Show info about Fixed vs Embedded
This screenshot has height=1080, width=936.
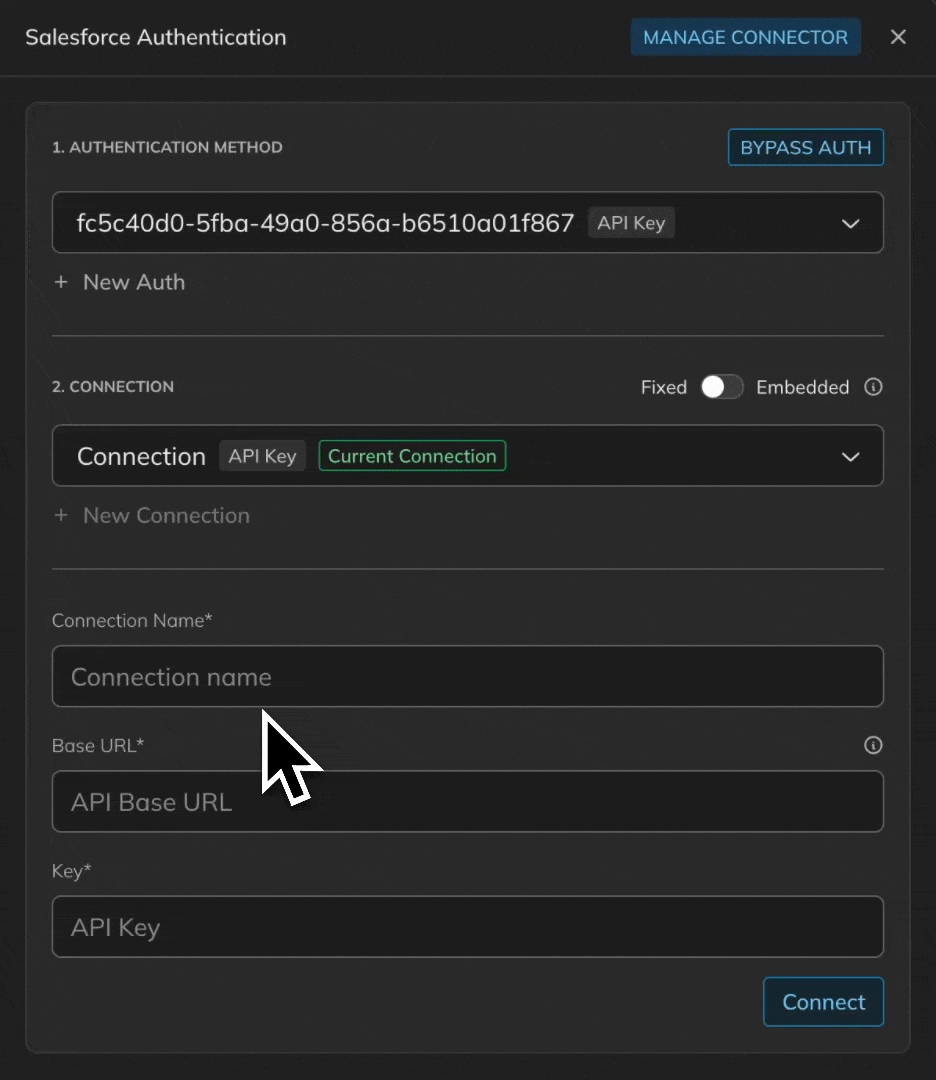point(873,387)
